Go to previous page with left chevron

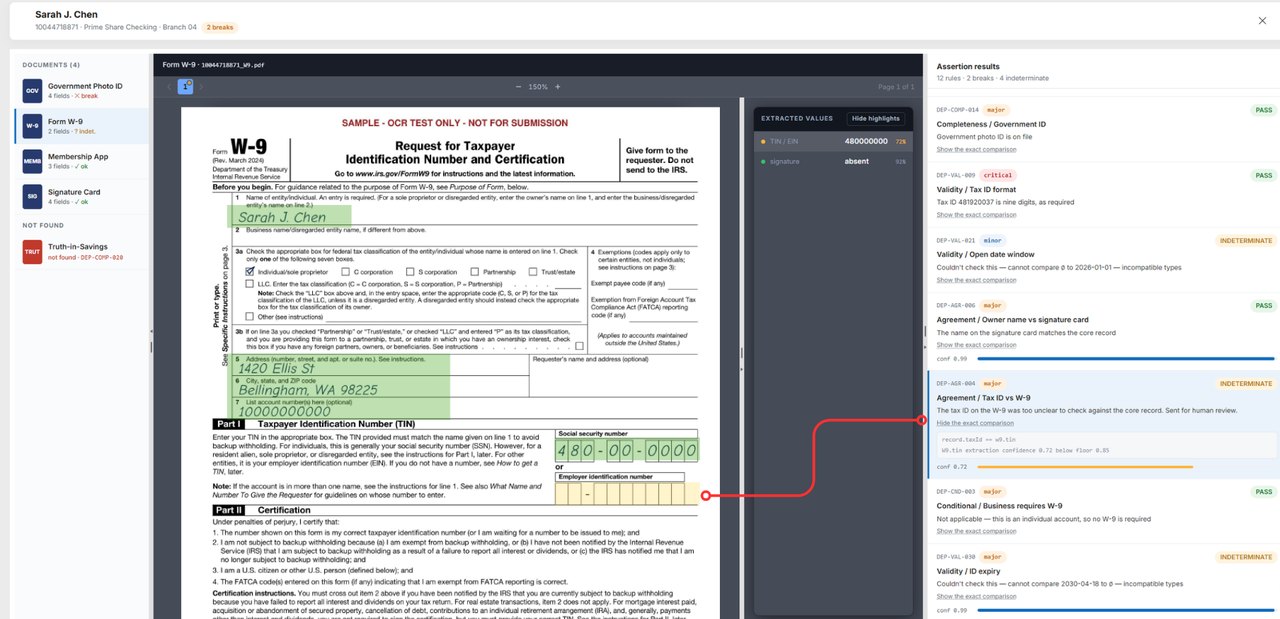168,87
